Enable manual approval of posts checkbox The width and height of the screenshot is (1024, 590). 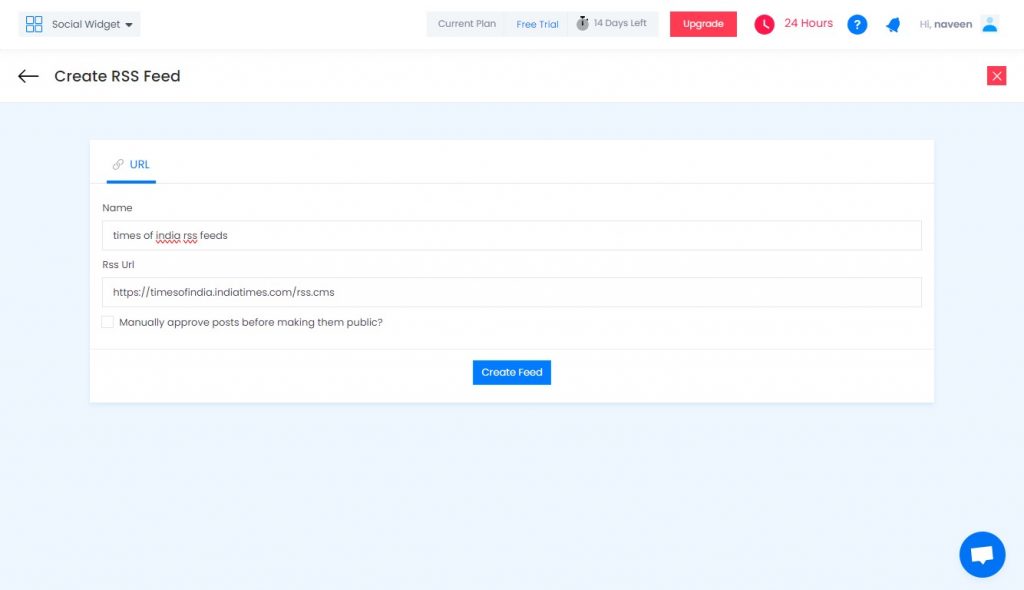coord(108,322)
